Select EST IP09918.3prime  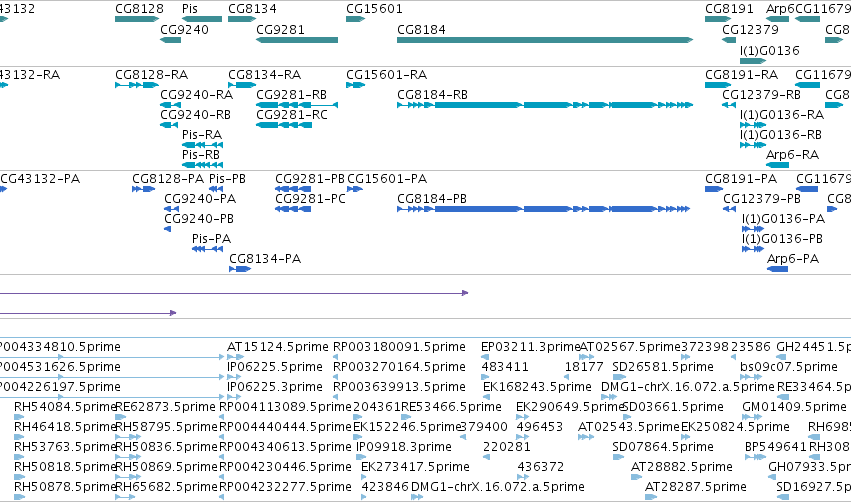pyautogui.click(x=404, y=447)
